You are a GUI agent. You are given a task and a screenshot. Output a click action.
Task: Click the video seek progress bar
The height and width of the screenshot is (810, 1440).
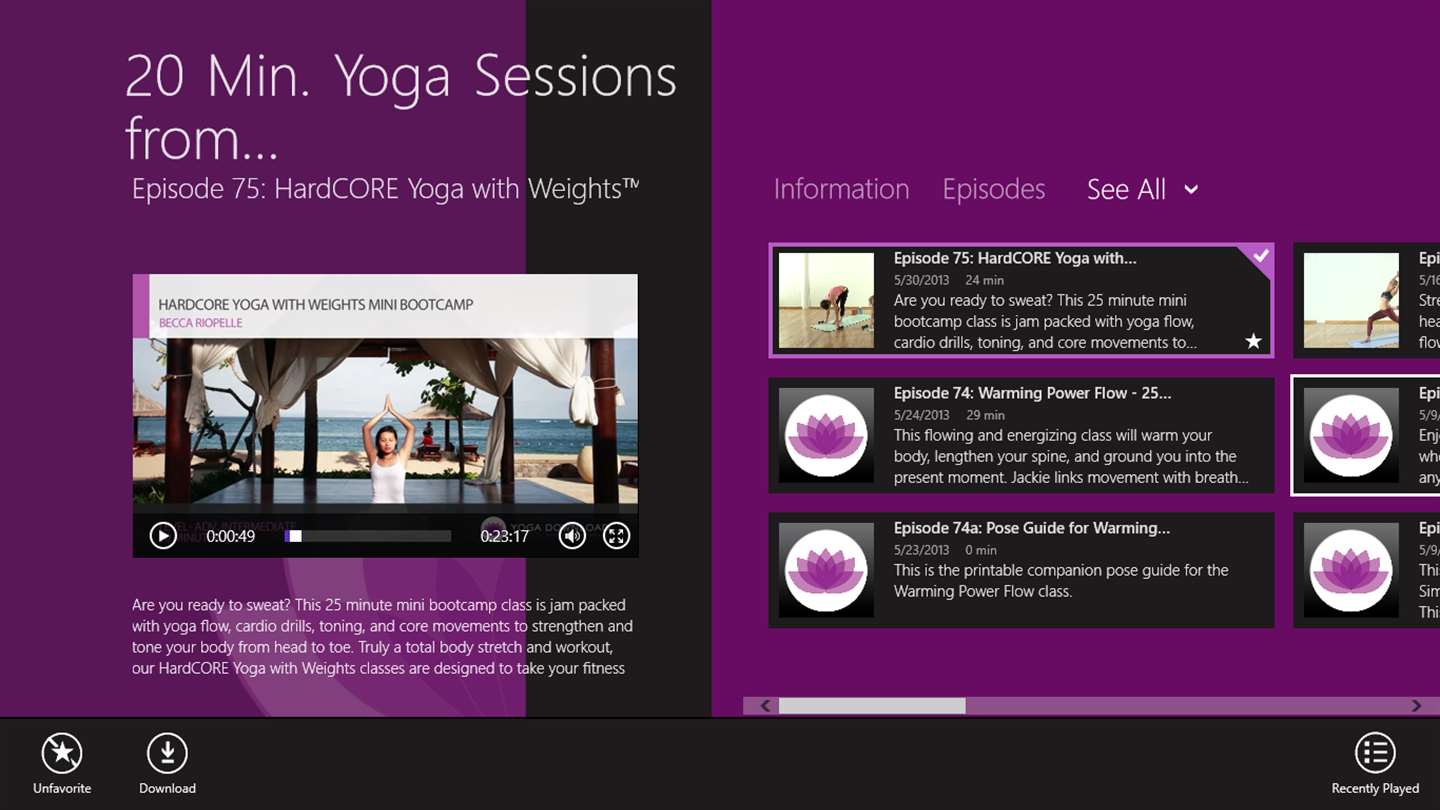(x=368, y=536)
